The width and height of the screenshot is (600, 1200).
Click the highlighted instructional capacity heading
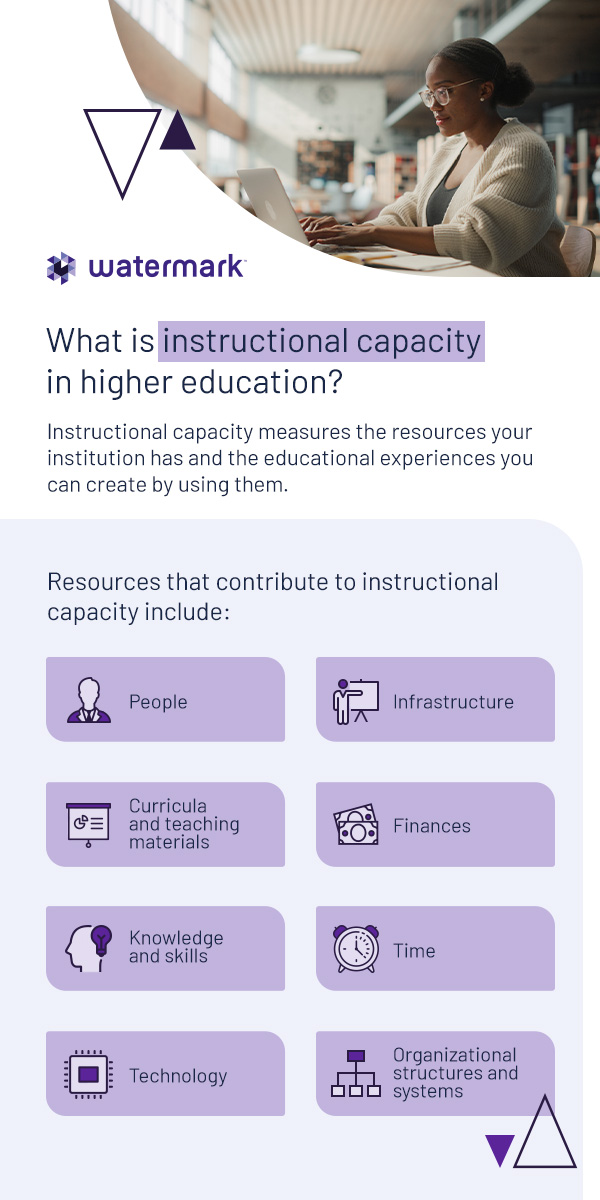322,341
